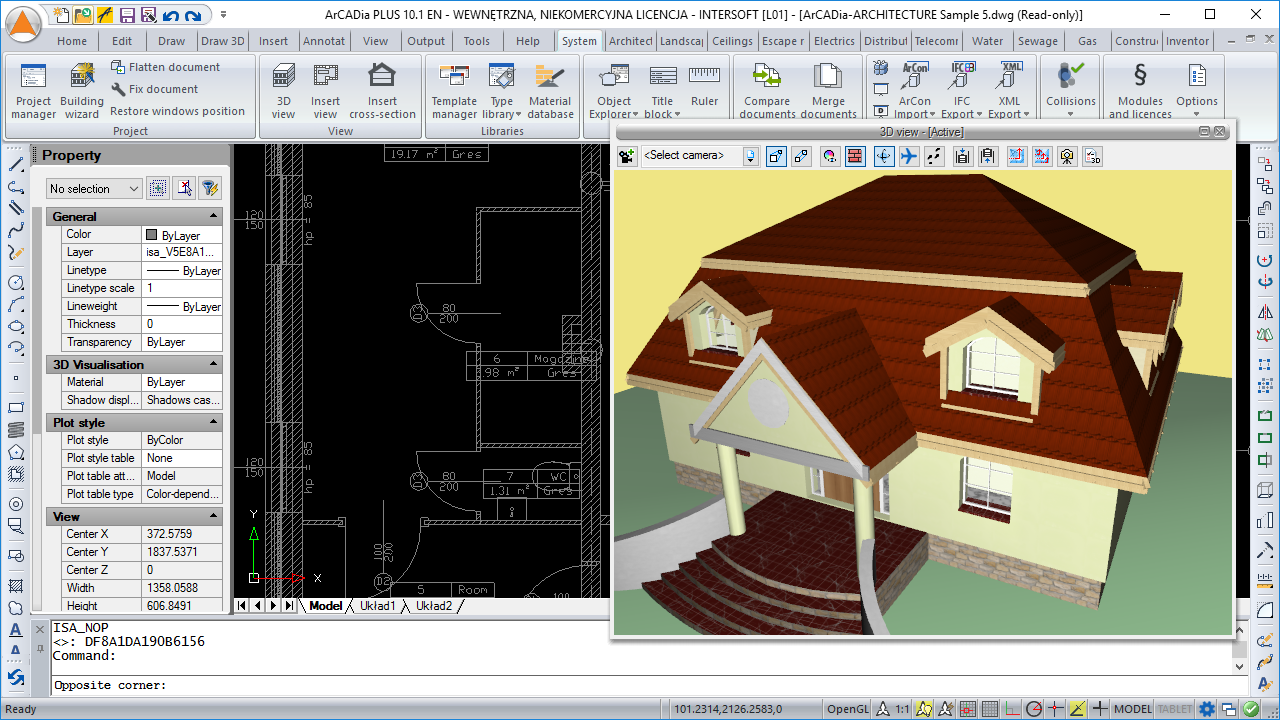Collapse the General property section
Image resolution: width=1280 pixels, height=720 pixels.
(213, 217)
